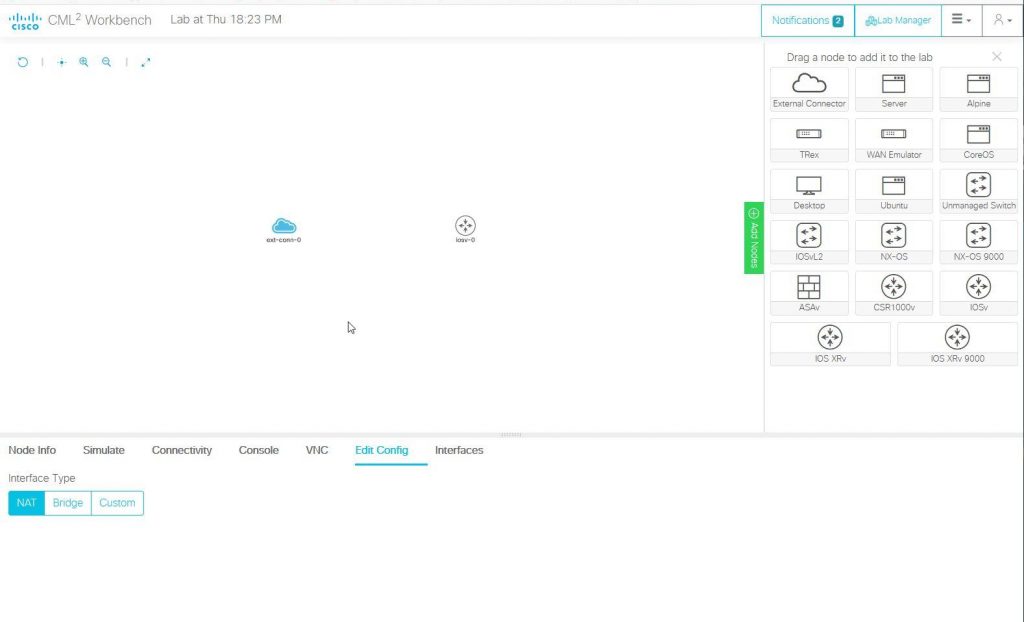Open the VNC tab
1024x622 pixels.
317,450
